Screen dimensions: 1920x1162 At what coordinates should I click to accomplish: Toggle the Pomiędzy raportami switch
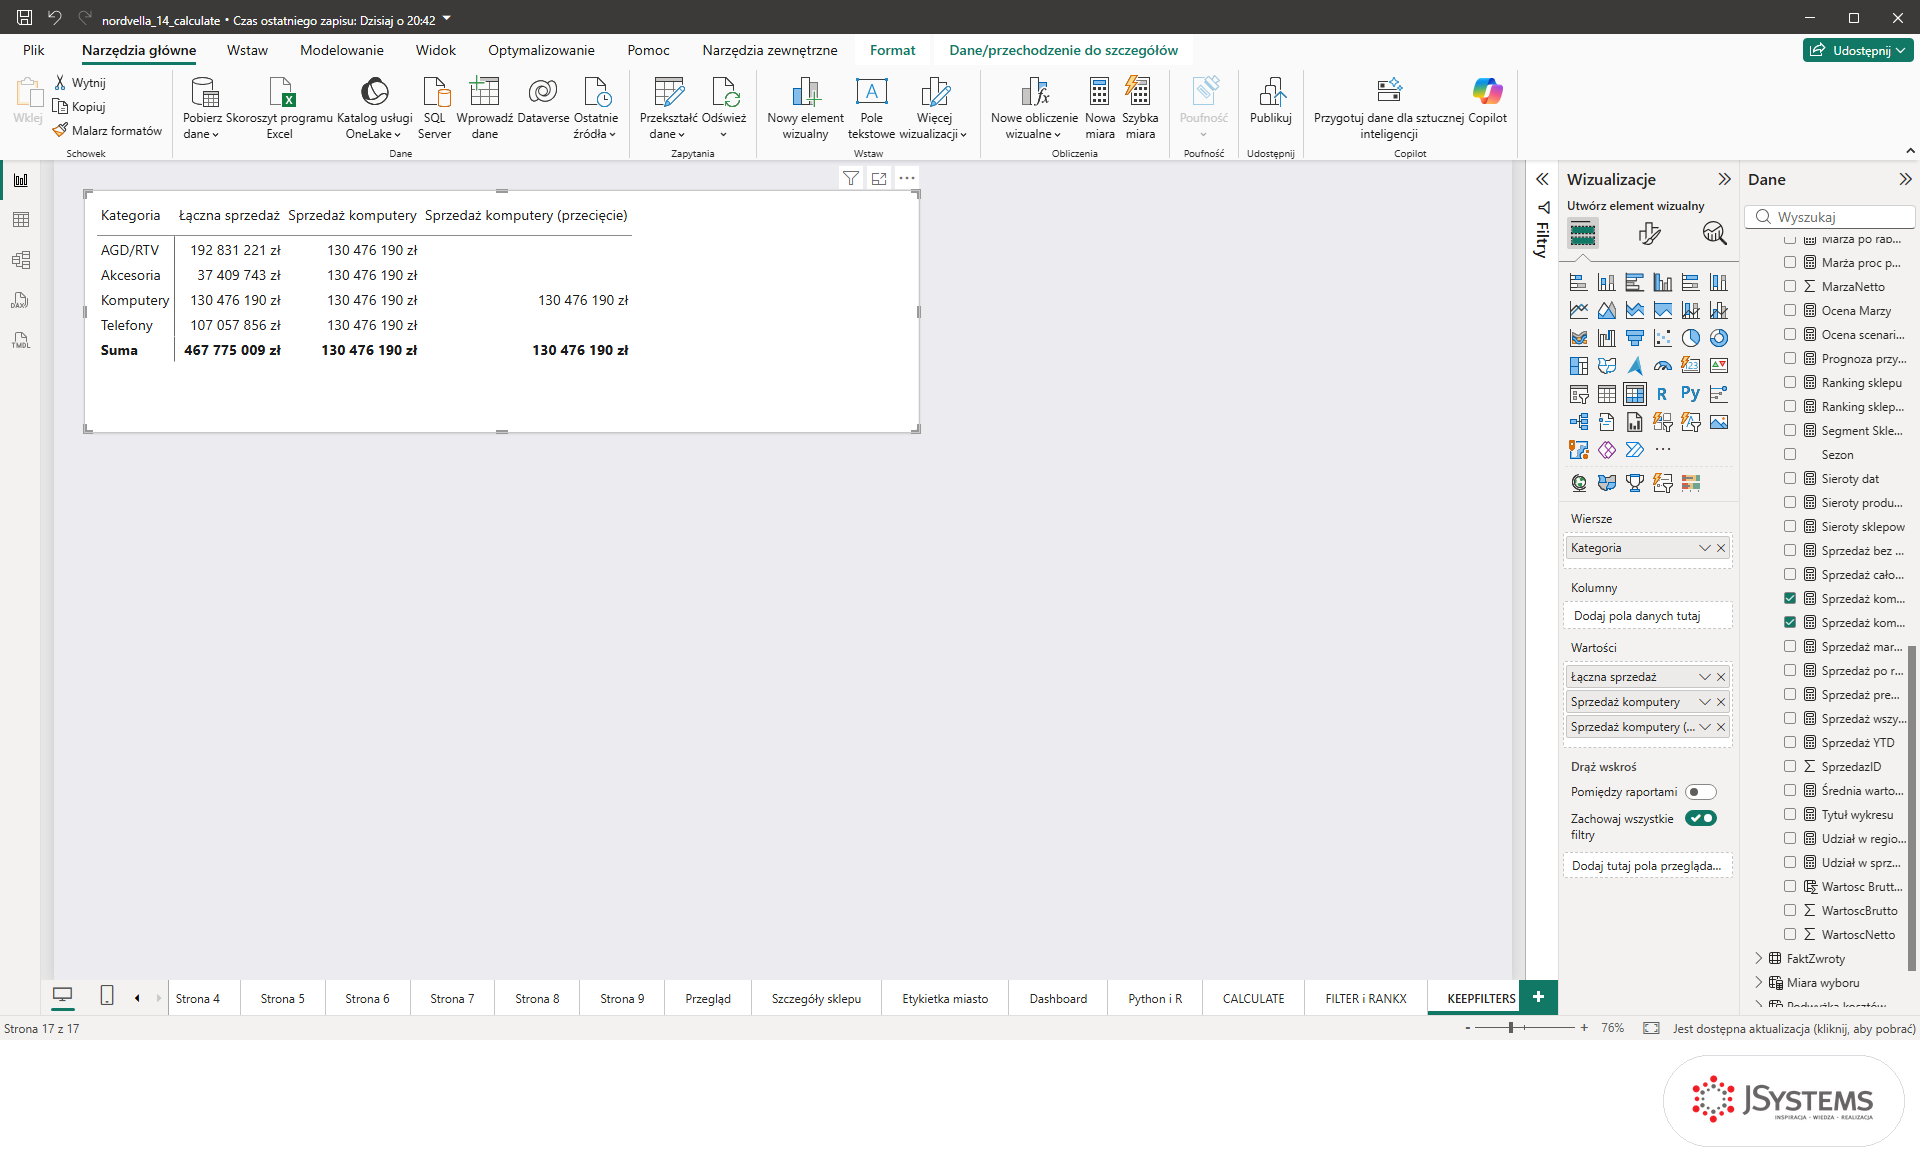pyautogui.click(x=1700, y=792)
